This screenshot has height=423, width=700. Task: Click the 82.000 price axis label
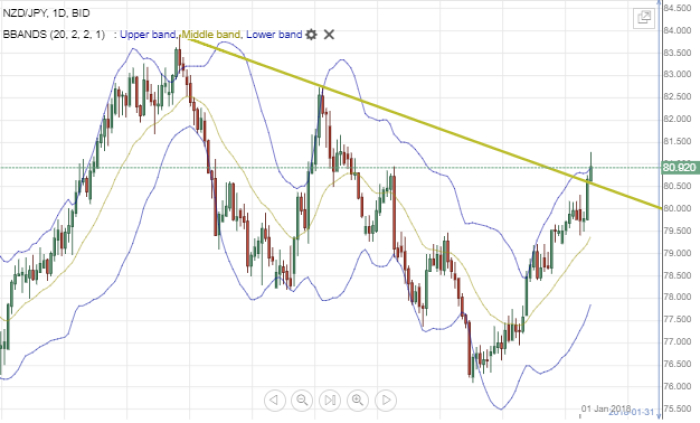[677, 119]
